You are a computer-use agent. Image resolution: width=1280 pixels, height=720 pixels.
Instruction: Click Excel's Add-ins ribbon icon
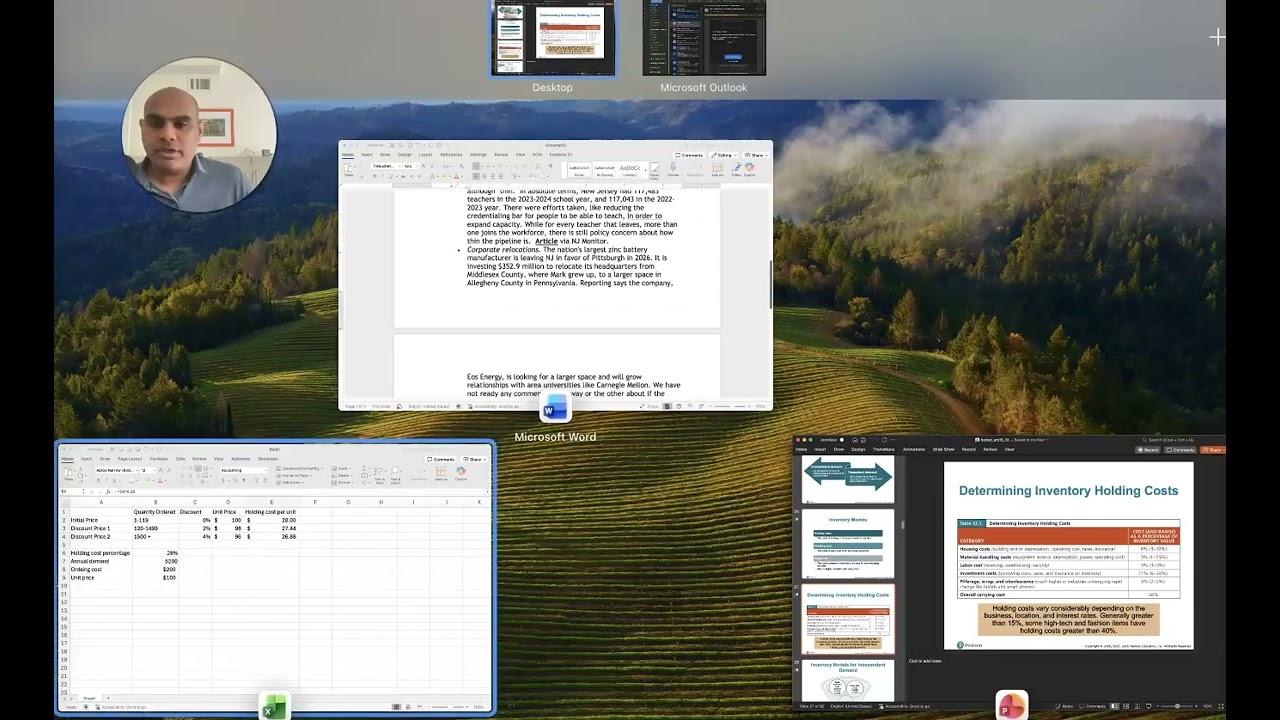(441, 472)
